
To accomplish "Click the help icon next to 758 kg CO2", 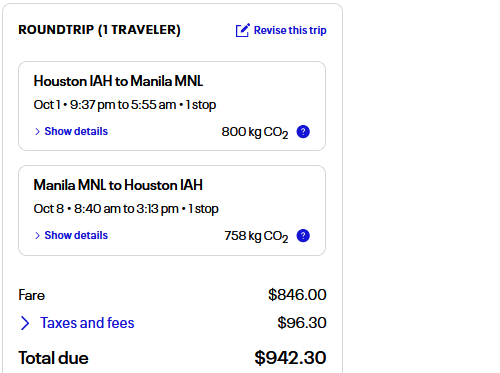I will coord(303,236).
